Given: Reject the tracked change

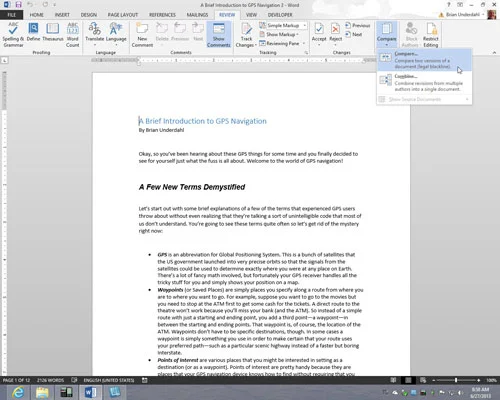Looking at the screenshot, I should point(336,34).
